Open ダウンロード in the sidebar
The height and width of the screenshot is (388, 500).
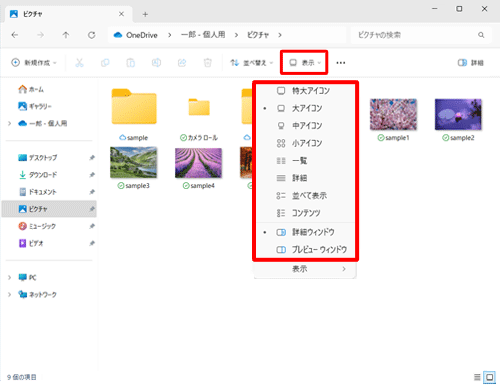pos(37,175)
